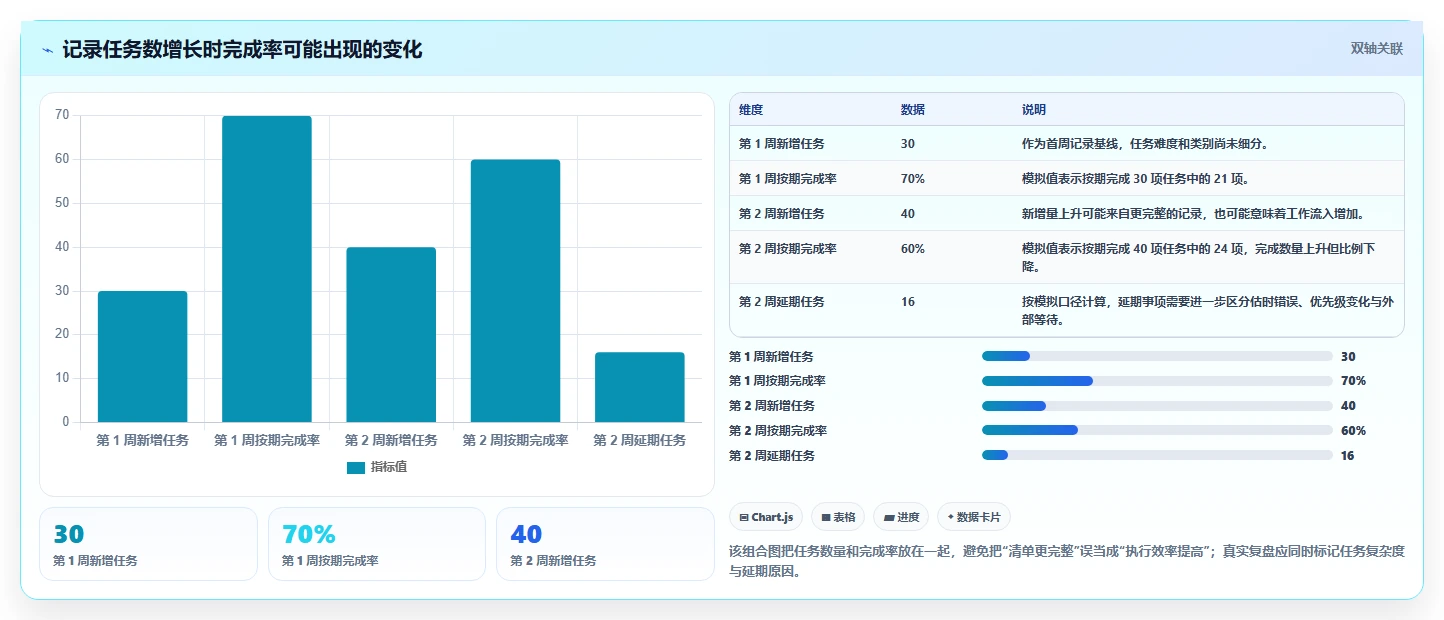The image size is (1444, 620).
Task: Click the 双轴关联 label in header
Action: click(x=1377, y=49)
